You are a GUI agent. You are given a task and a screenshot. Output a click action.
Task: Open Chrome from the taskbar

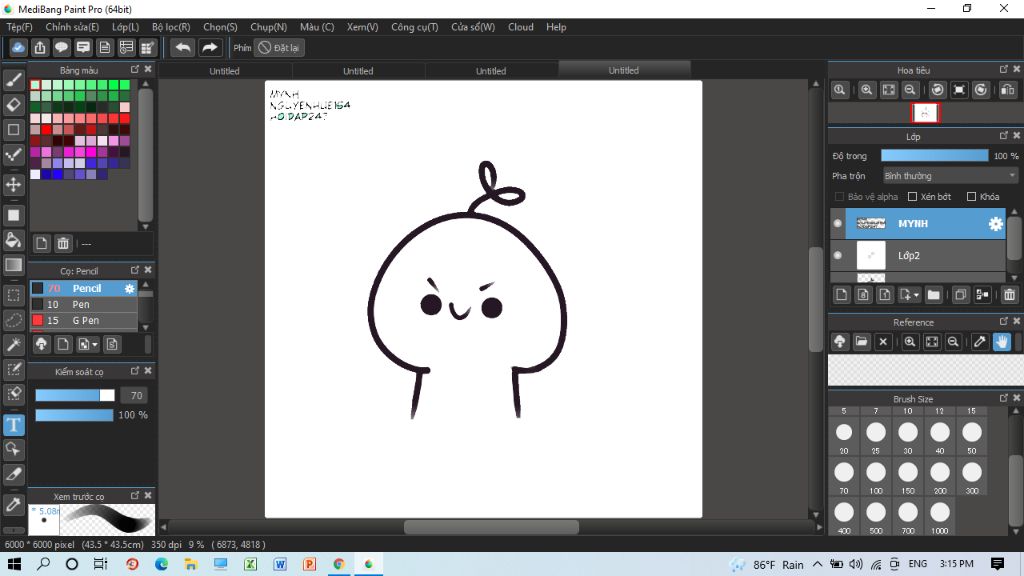click(x=338, y=564)
